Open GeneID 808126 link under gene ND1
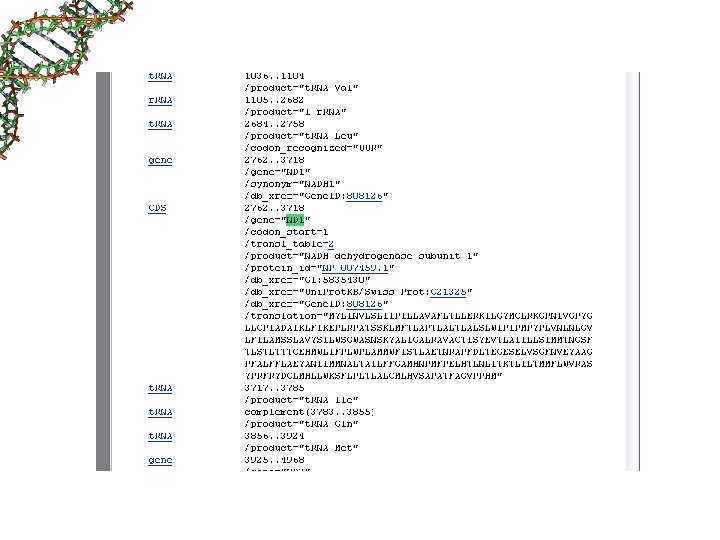 pos(364,196)
